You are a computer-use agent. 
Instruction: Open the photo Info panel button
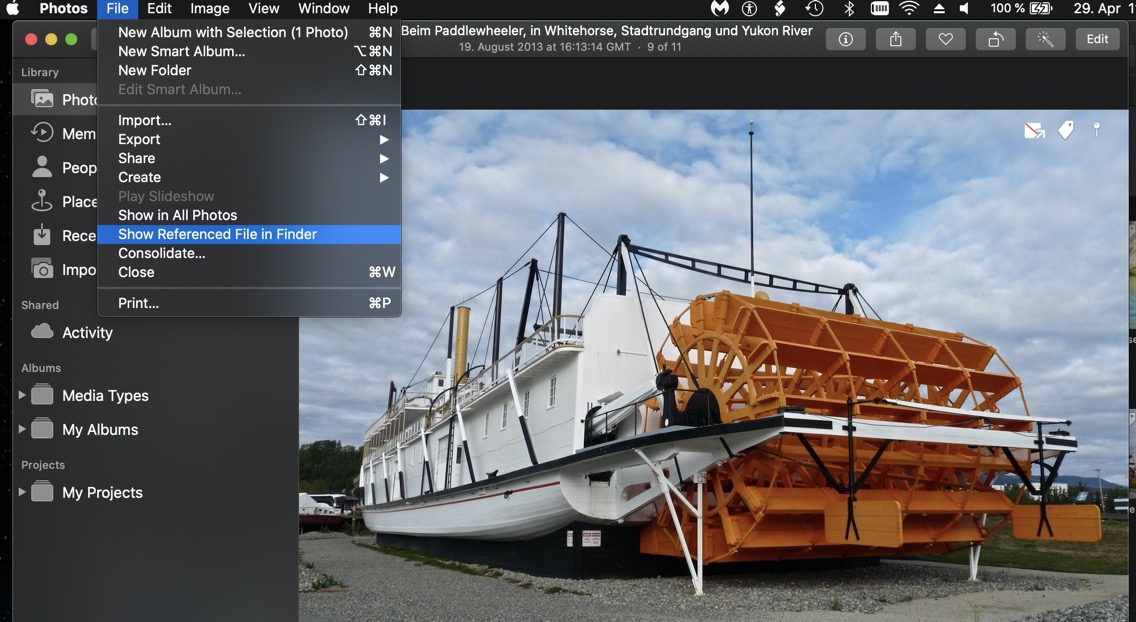pyautogui.click(x=845, y=39)
